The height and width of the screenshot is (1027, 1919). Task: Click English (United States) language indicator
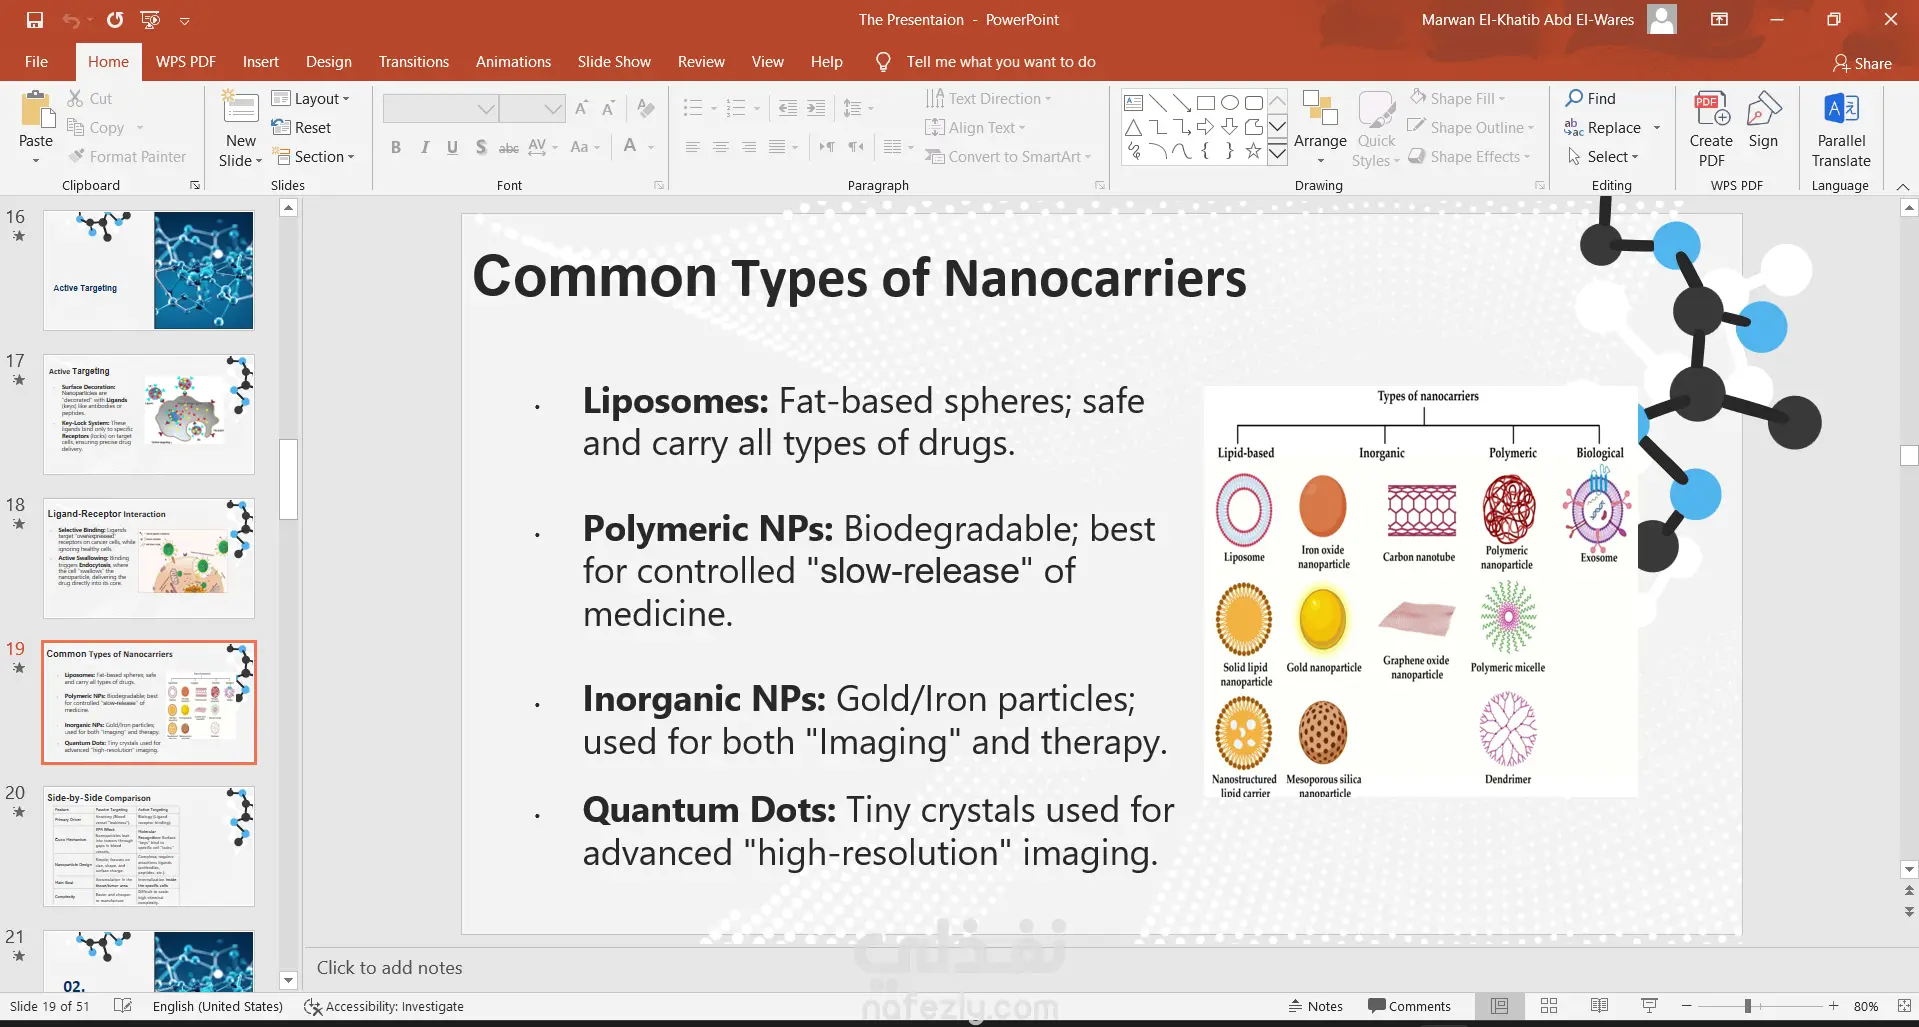218,1006
